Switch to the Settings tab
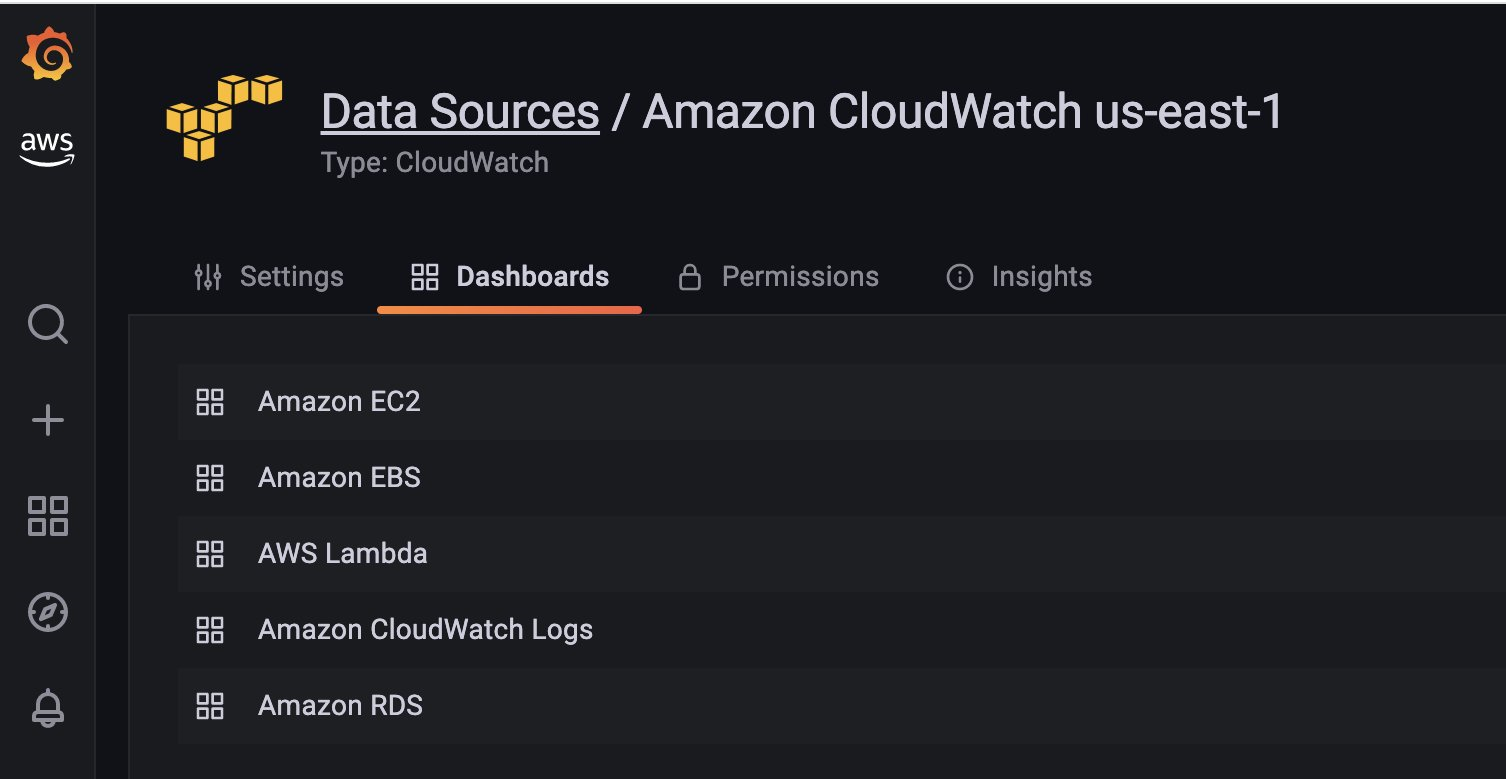1506x779 pixels. click(x=268, y=277)
